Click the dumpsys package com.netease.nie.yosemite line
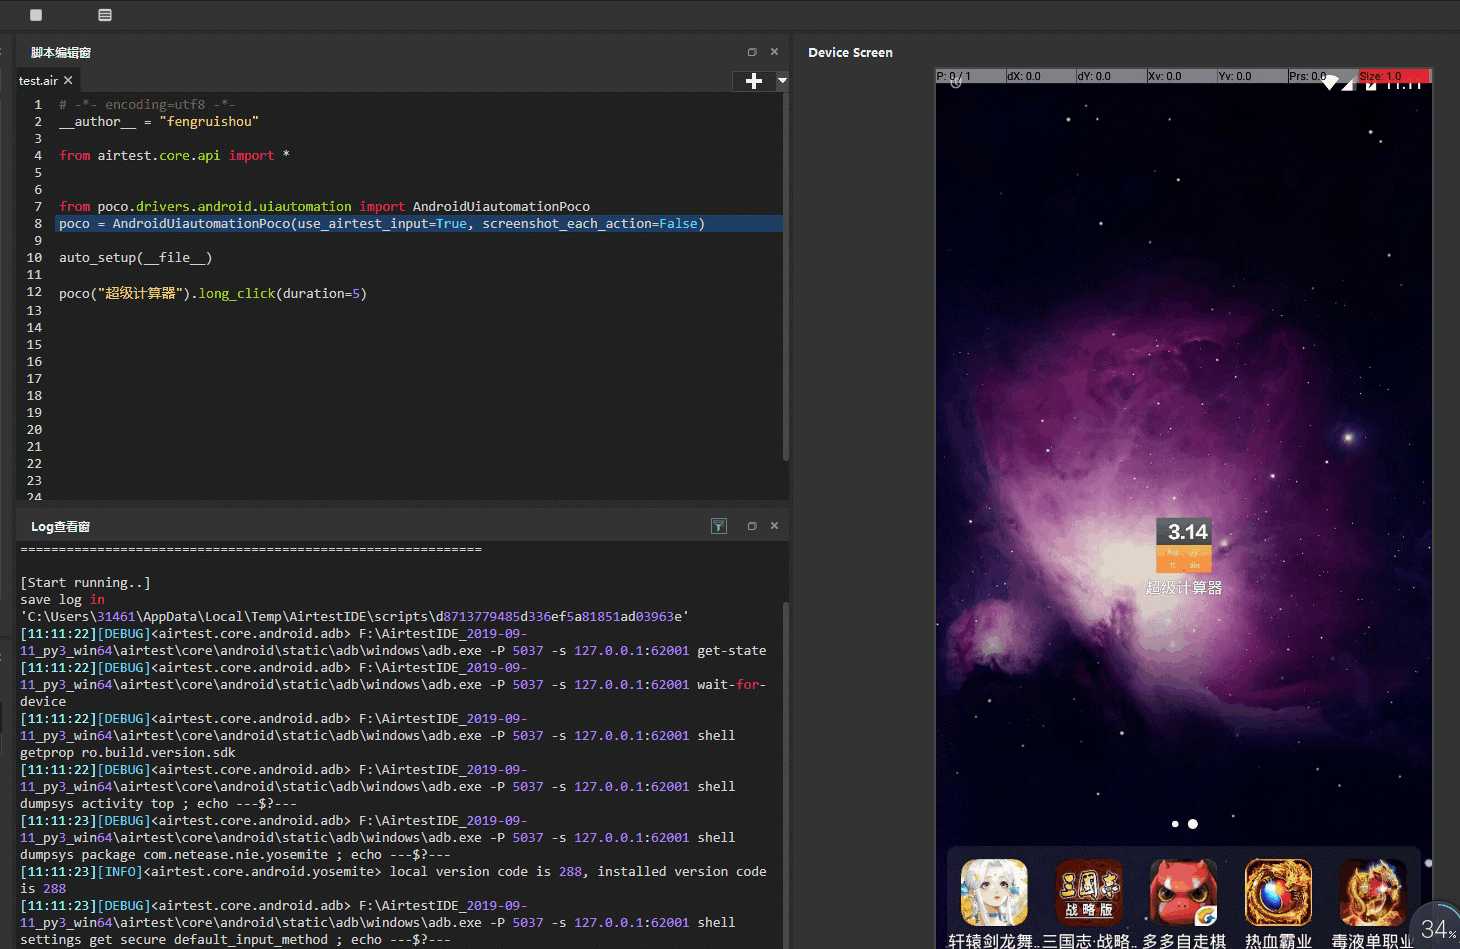The image size is (1460, 949). click(378, 838)
